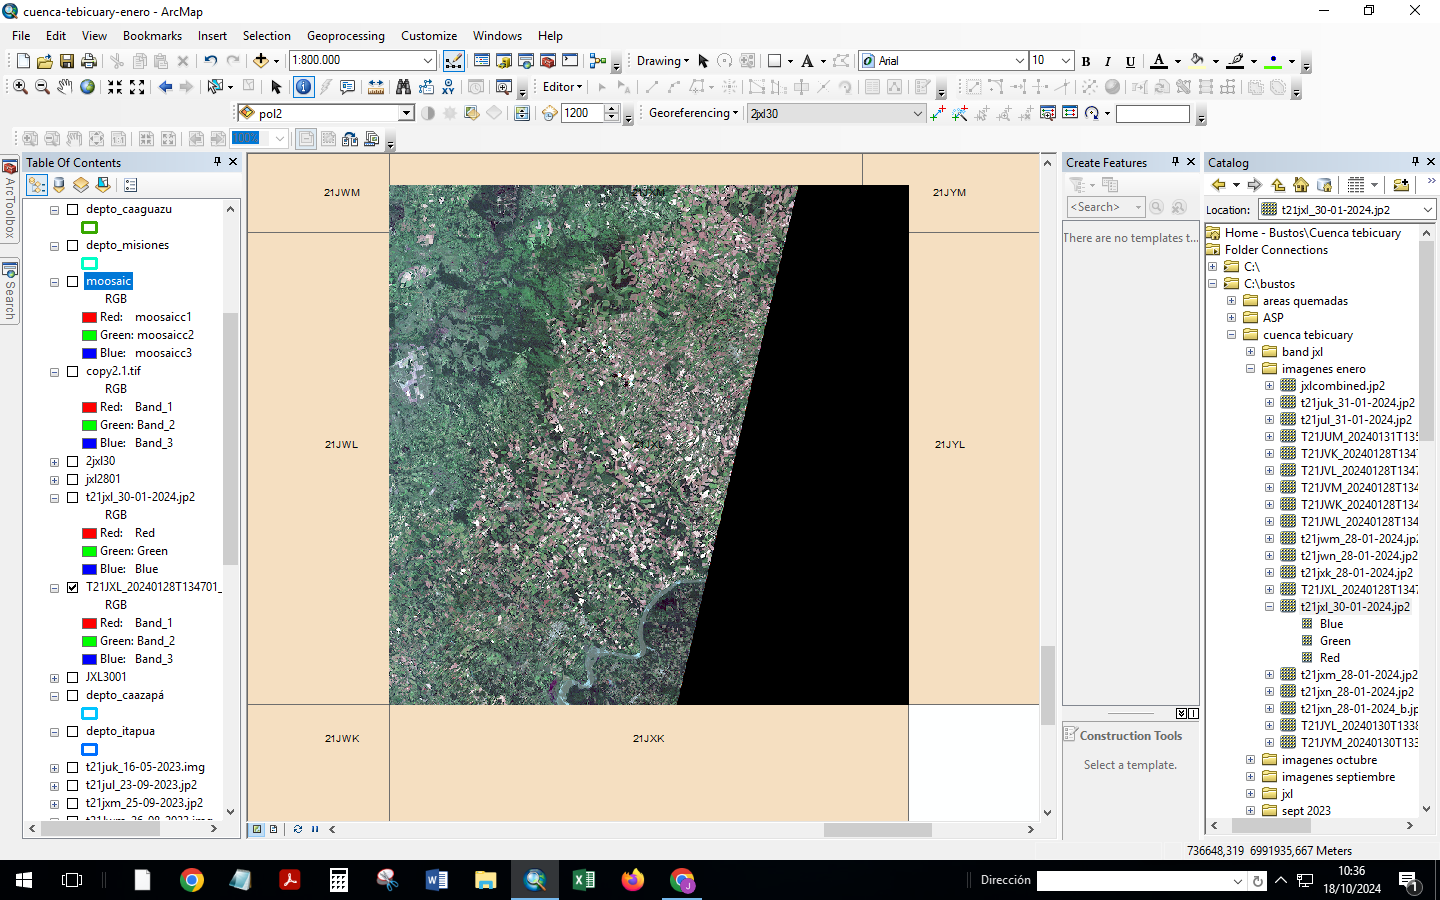
Task: Open the Selection menu
Action: [x=266, y=36]
